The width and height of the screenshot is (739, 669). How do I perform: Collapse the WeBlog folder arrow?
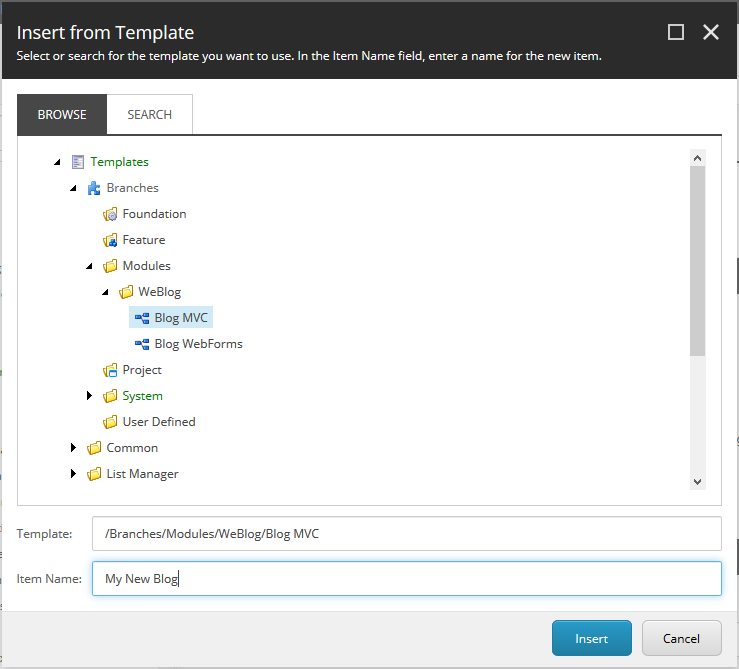point(106,292)
